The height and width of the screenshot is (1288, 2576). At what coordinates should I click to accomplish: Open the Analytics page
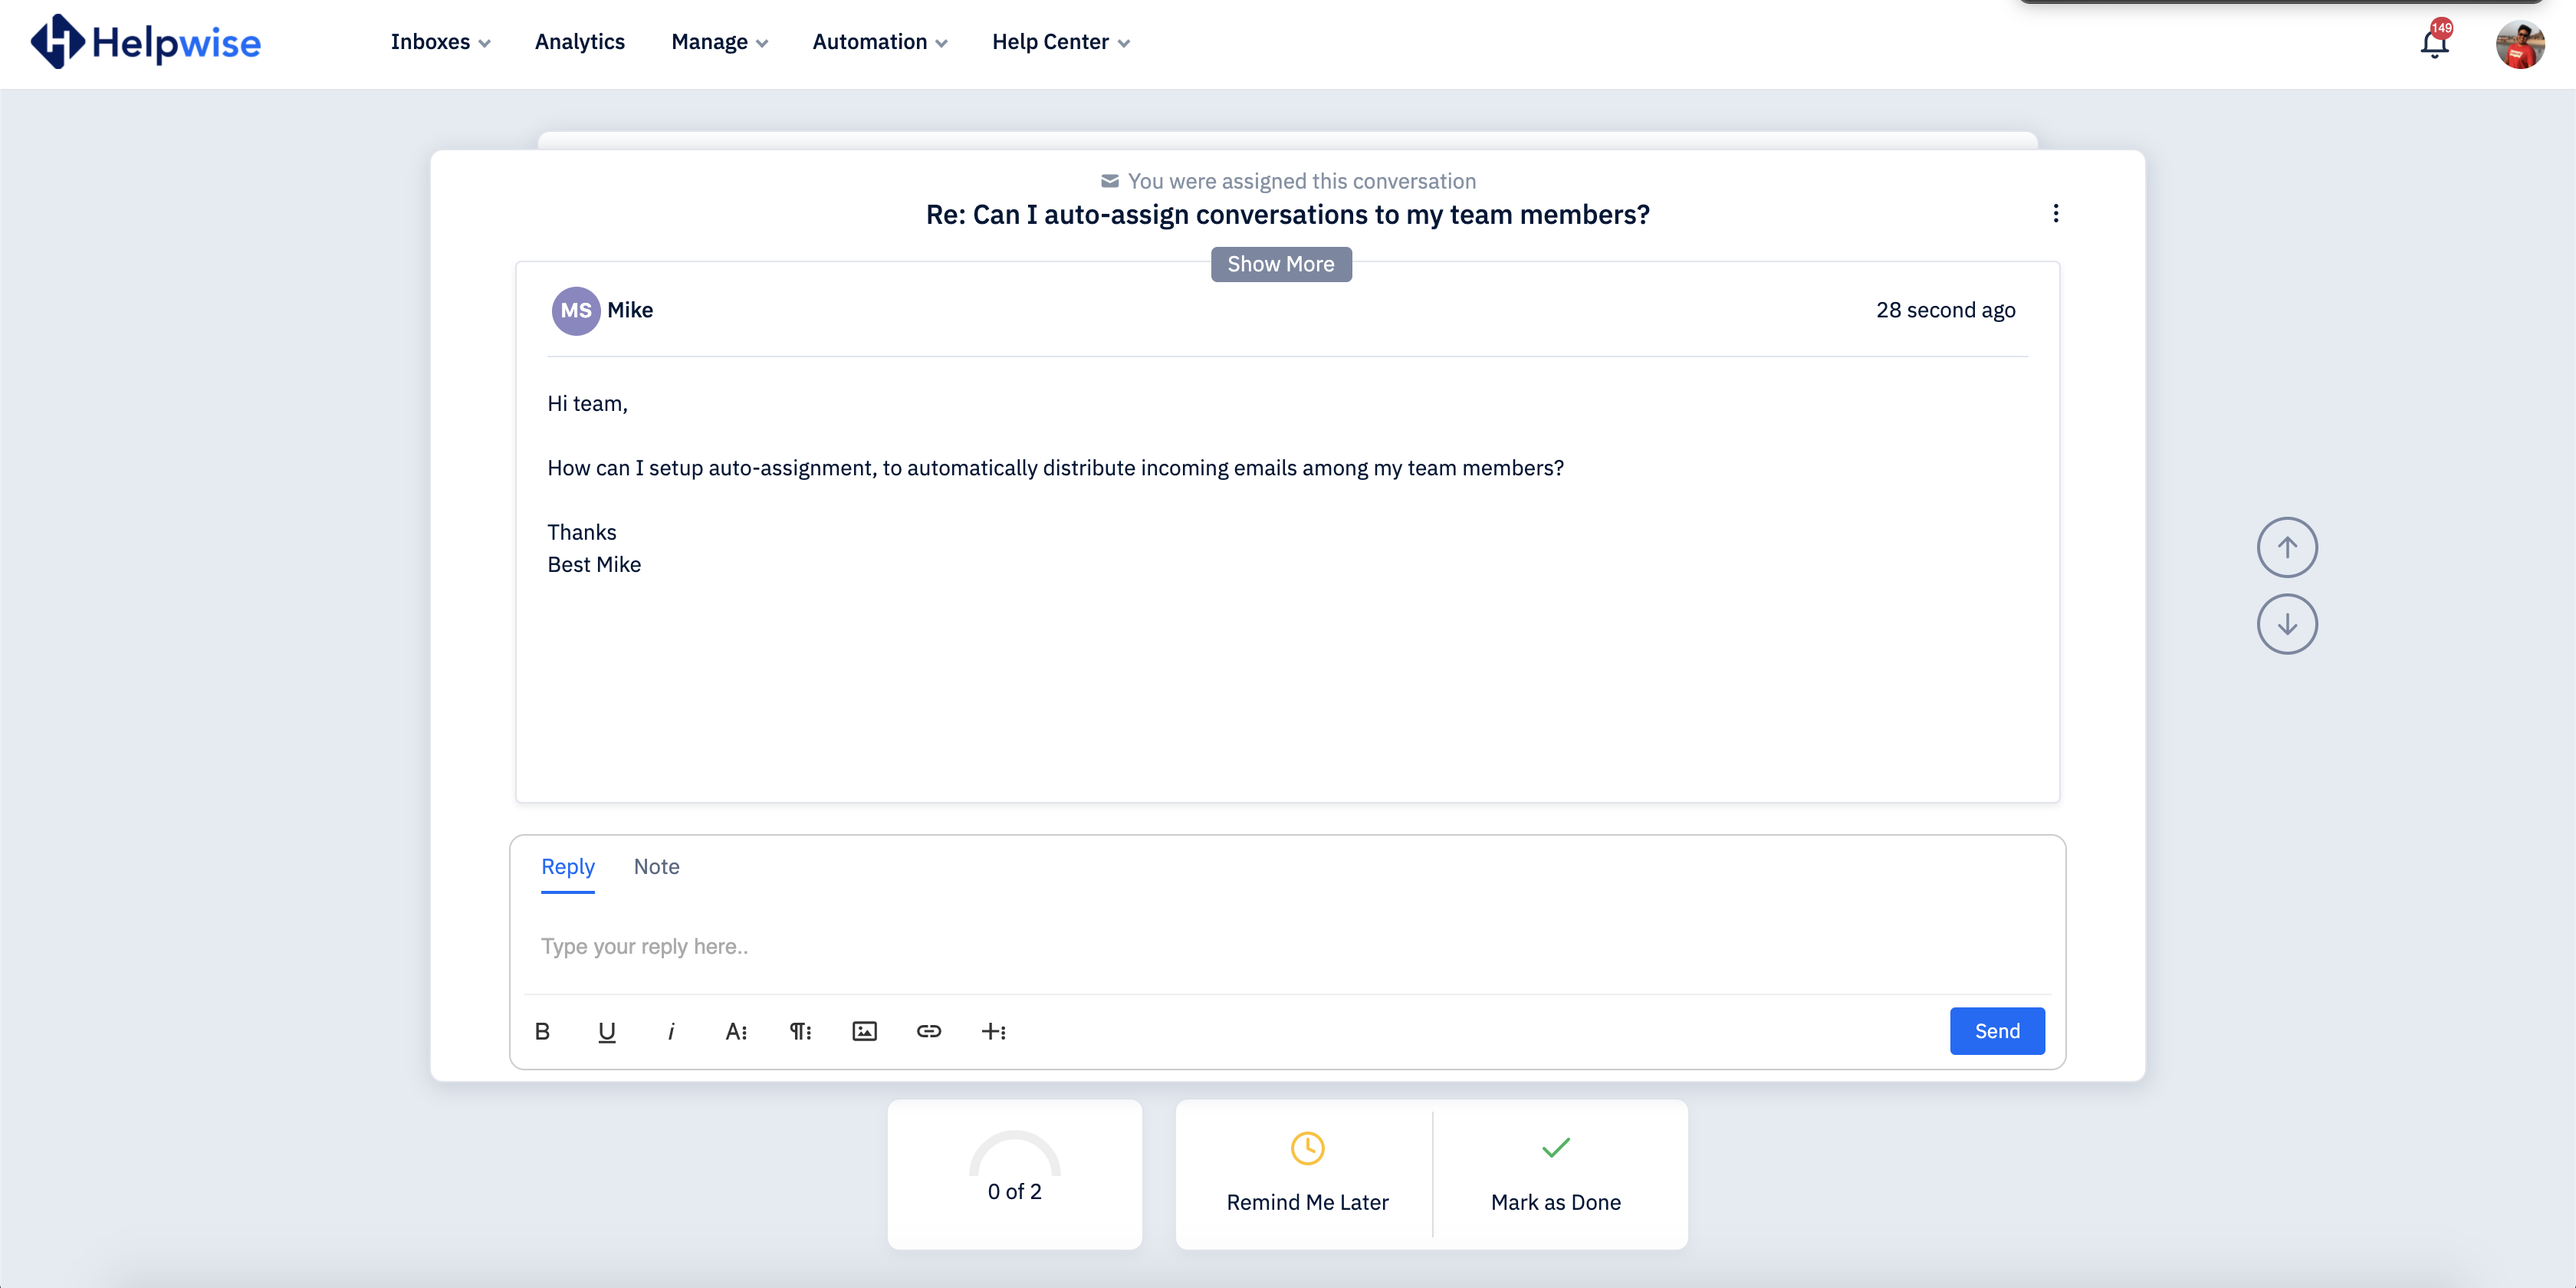[x=579, y=42]
